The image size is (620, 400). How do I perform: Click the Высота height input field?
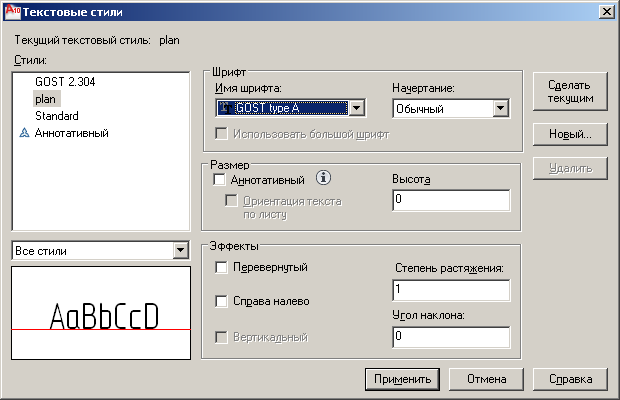(451, 200)
